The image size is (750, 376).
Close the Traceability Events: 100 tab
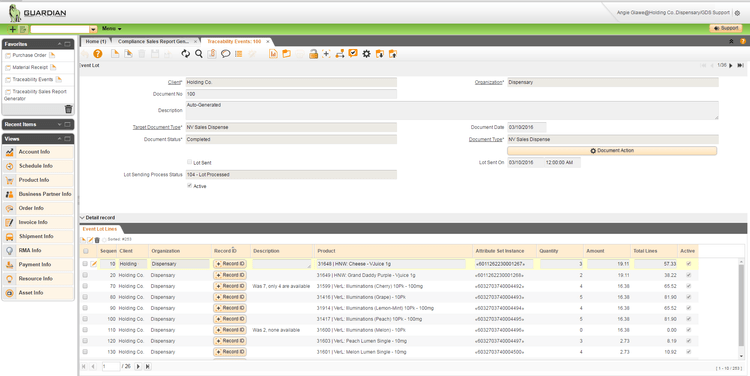click(x=268, y=42)
